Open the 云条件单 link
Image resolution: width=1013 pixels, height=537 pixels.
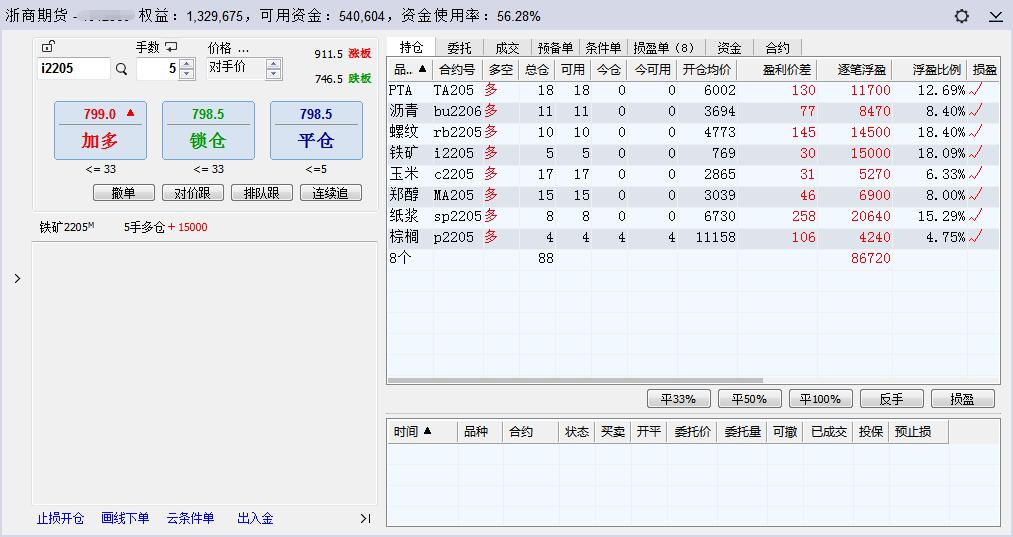click(190, 518)
